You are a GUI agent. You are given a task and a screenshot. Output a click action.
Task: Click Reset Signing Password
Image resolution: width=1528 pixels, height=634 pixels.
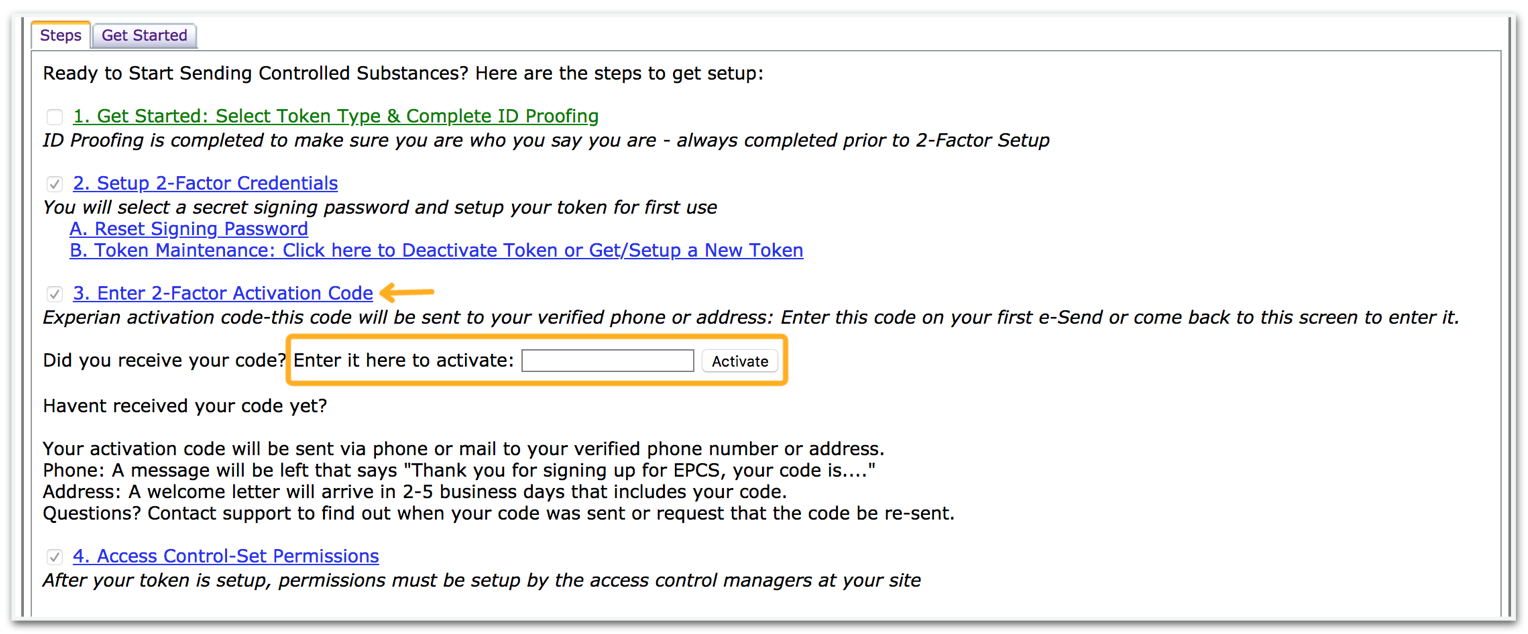click(188, 229)
